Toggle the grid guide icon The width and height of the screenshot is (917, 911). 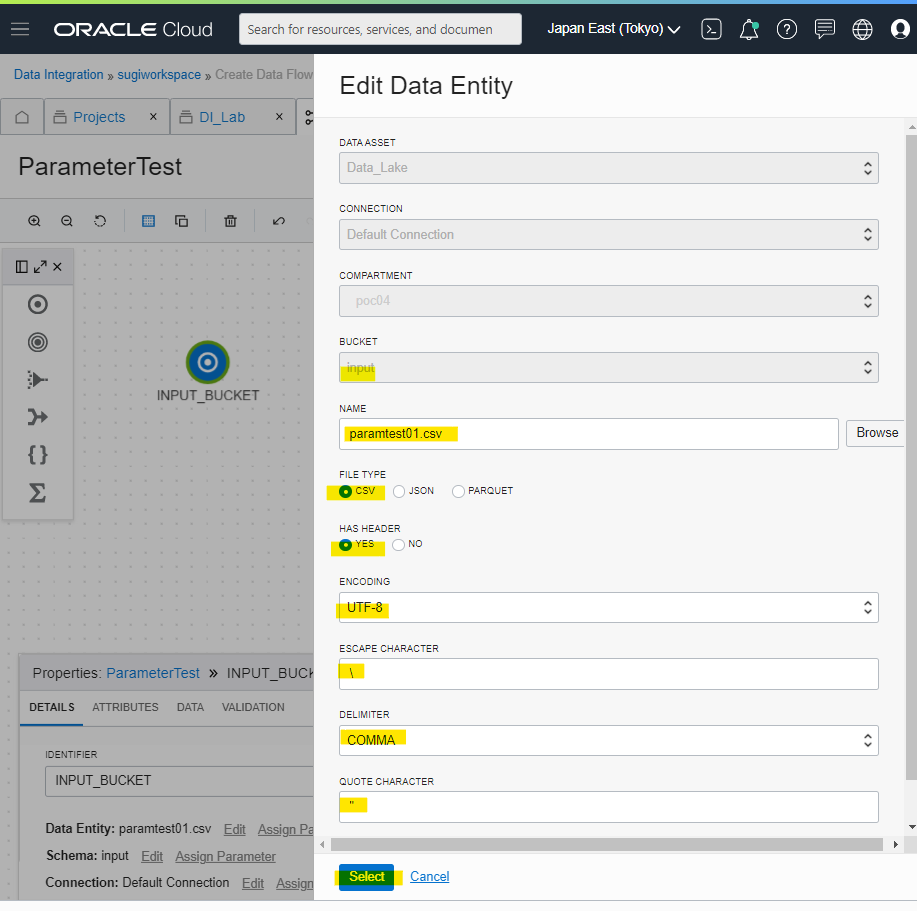[x=149, y=221]
